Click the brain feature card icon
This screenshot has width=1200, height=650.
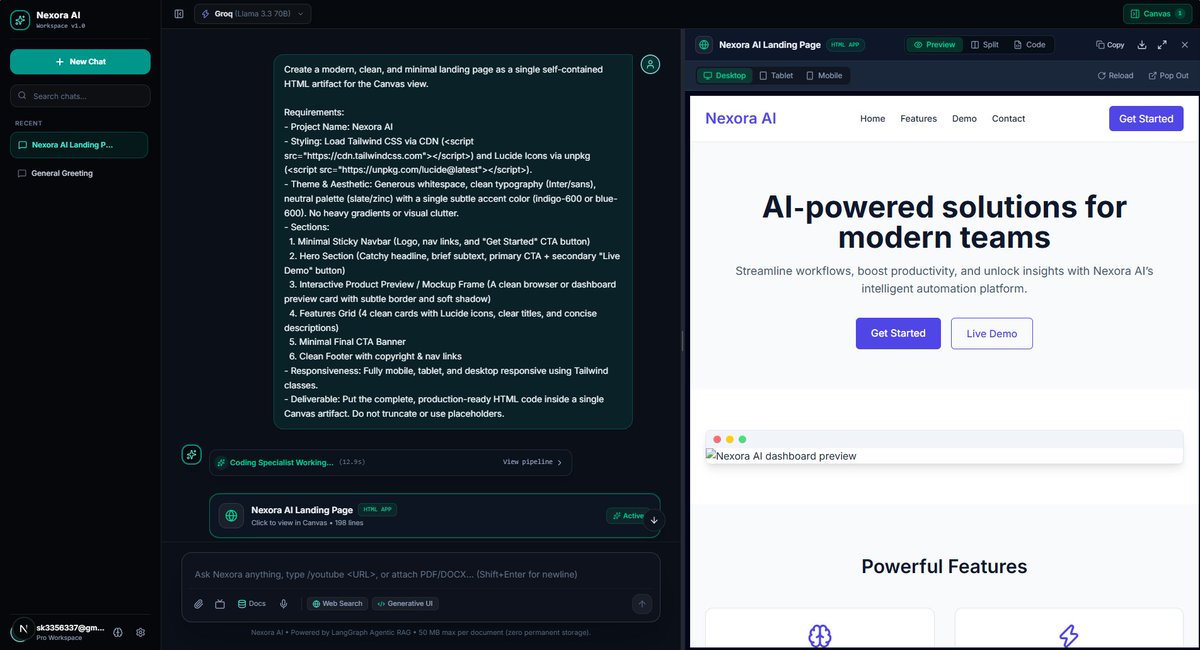coord(820,636)
